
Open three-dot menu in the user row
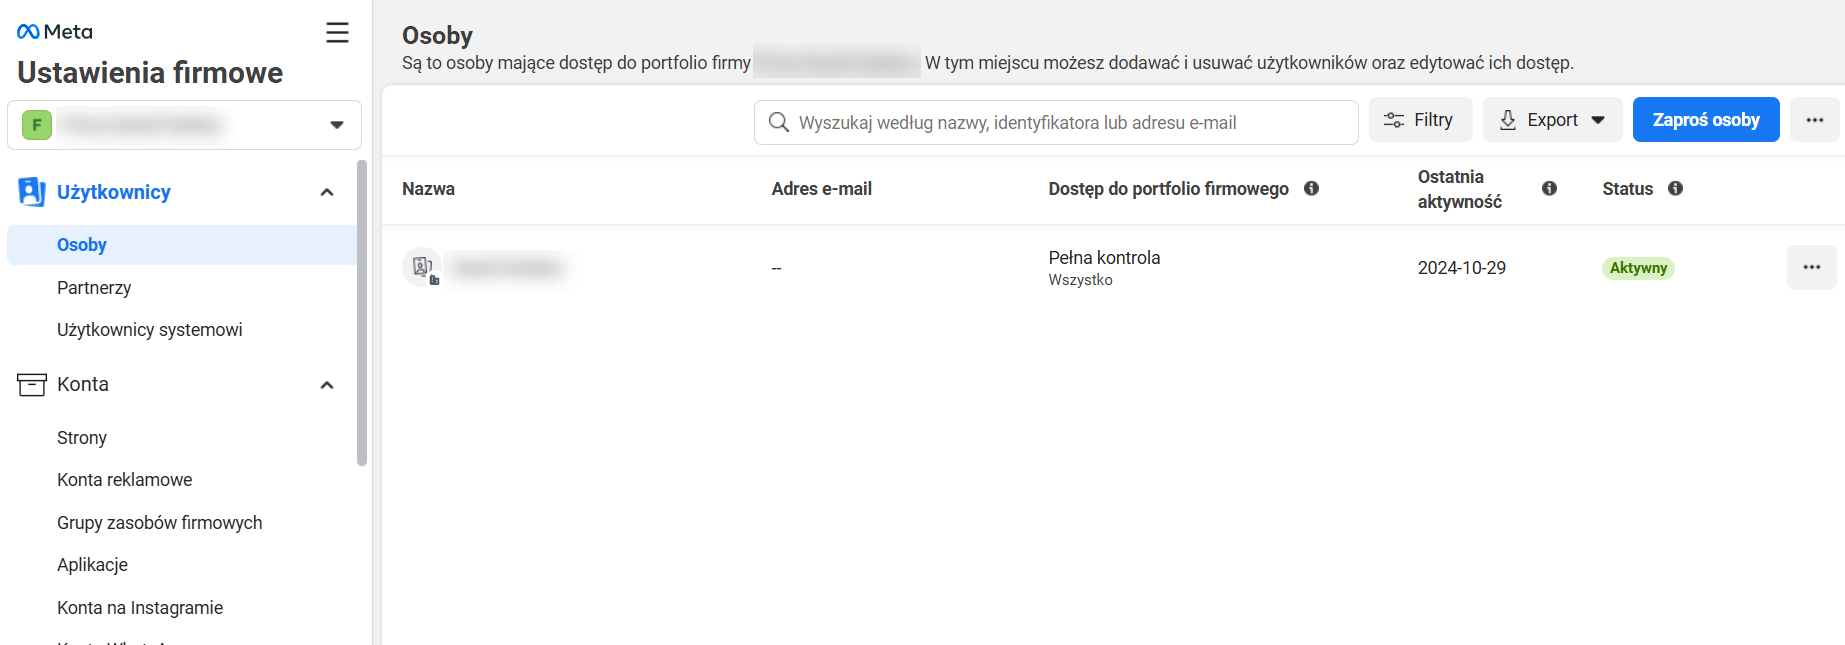(x=1811, y=268)
